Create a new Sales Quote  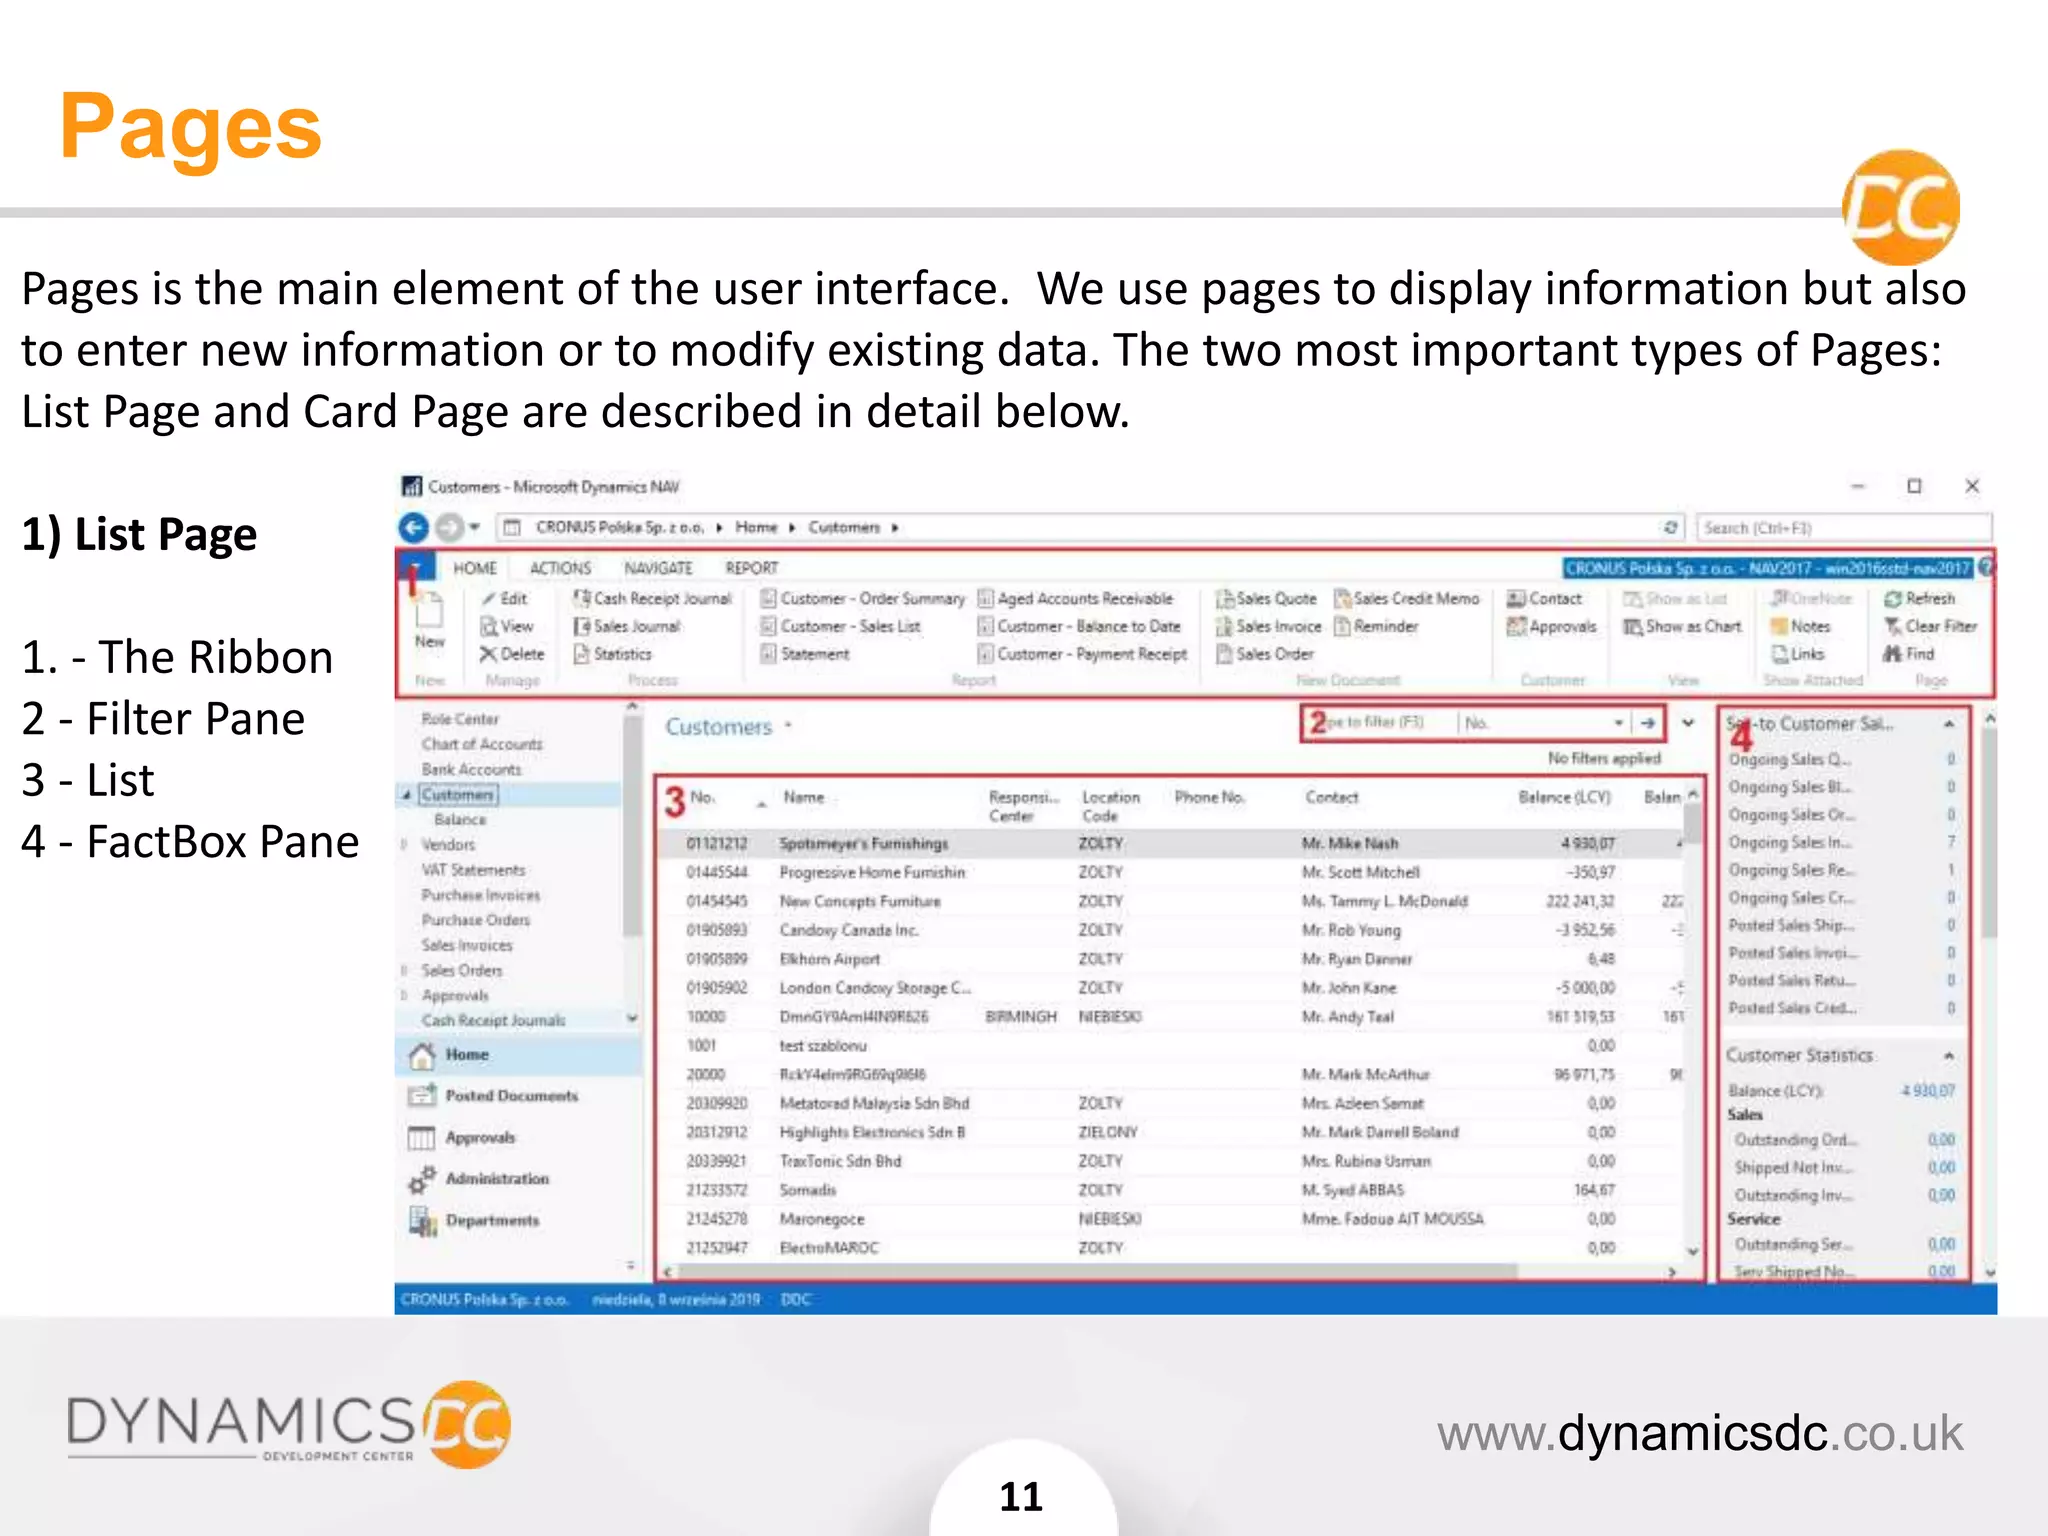pos(1267,598)
